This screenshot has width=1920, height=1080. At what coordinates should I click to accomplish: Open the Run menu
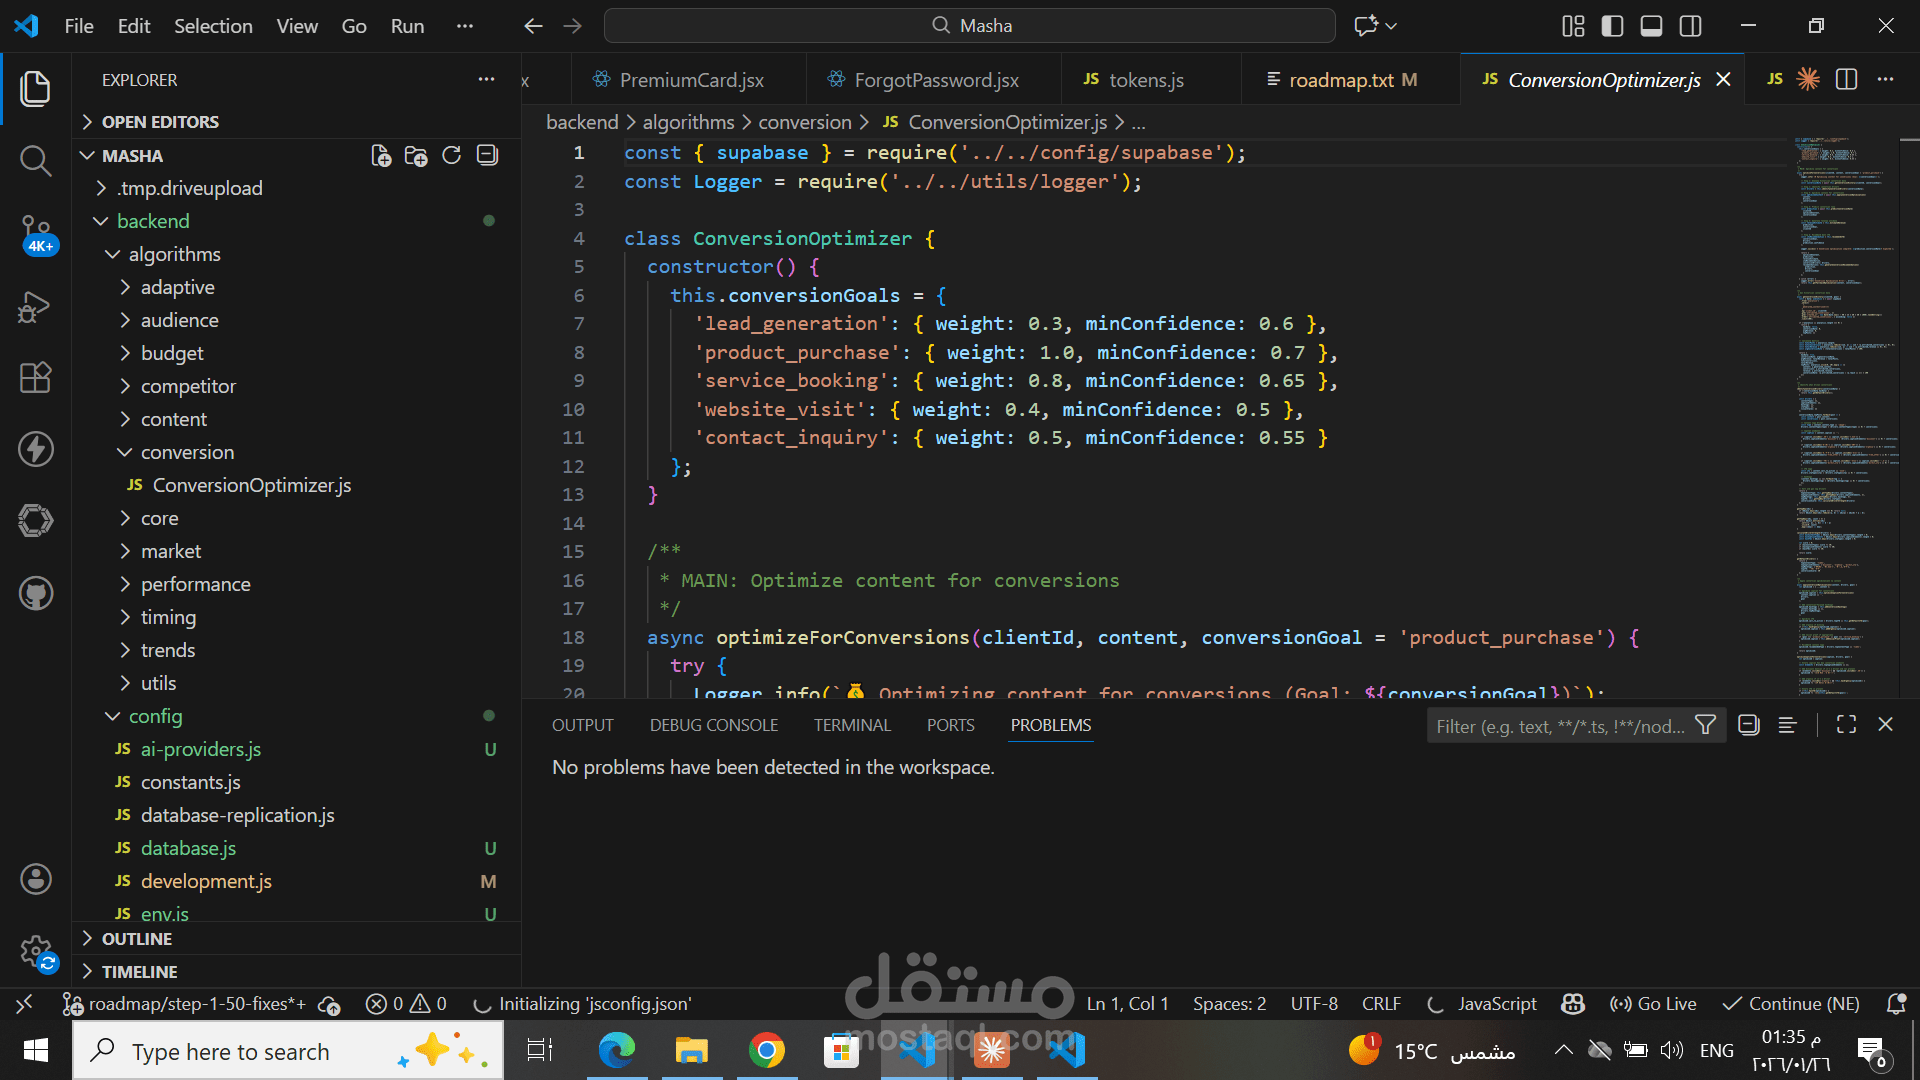(406, 26)
